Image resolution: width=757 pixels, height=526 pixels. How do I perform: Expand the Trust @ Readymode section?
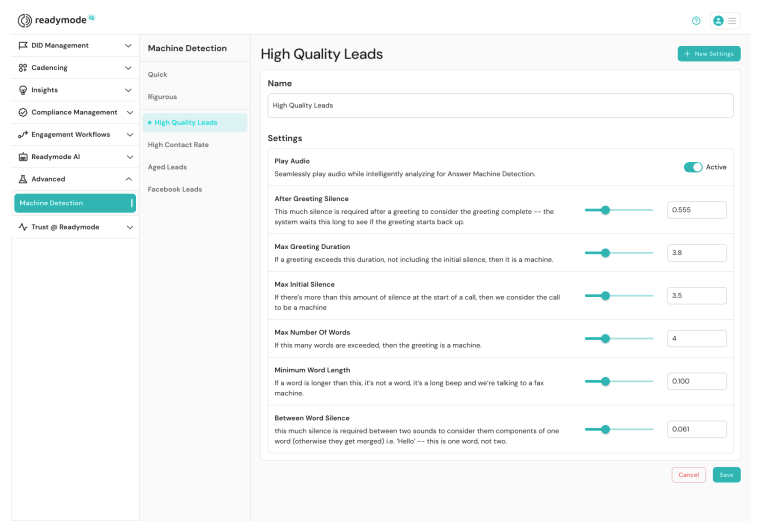tap(128, 227)
